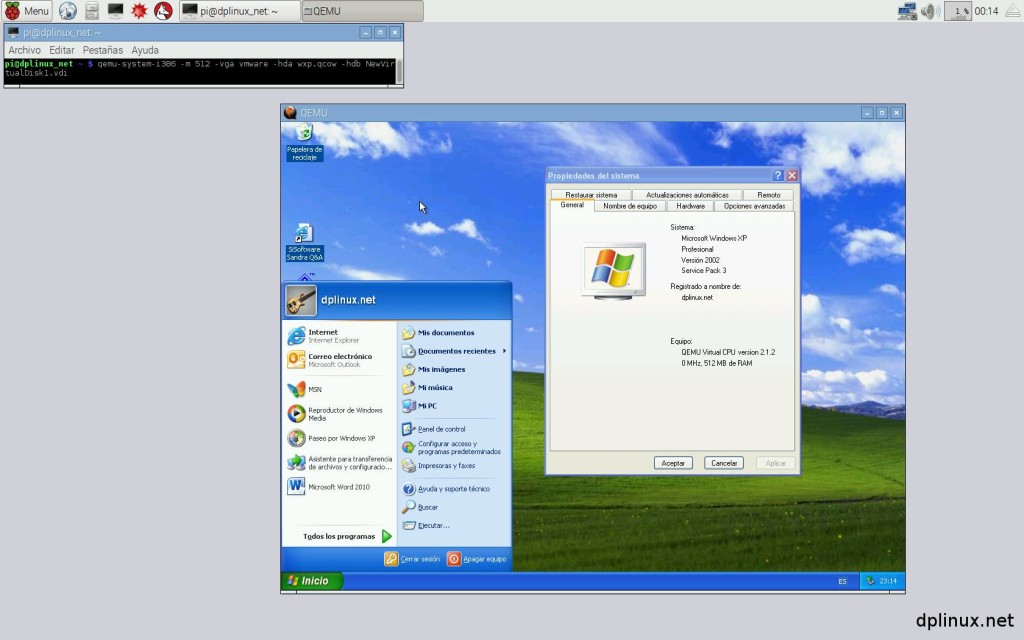Click Apagar equipo power button
1024x640 pixels.
pos(454,559)
